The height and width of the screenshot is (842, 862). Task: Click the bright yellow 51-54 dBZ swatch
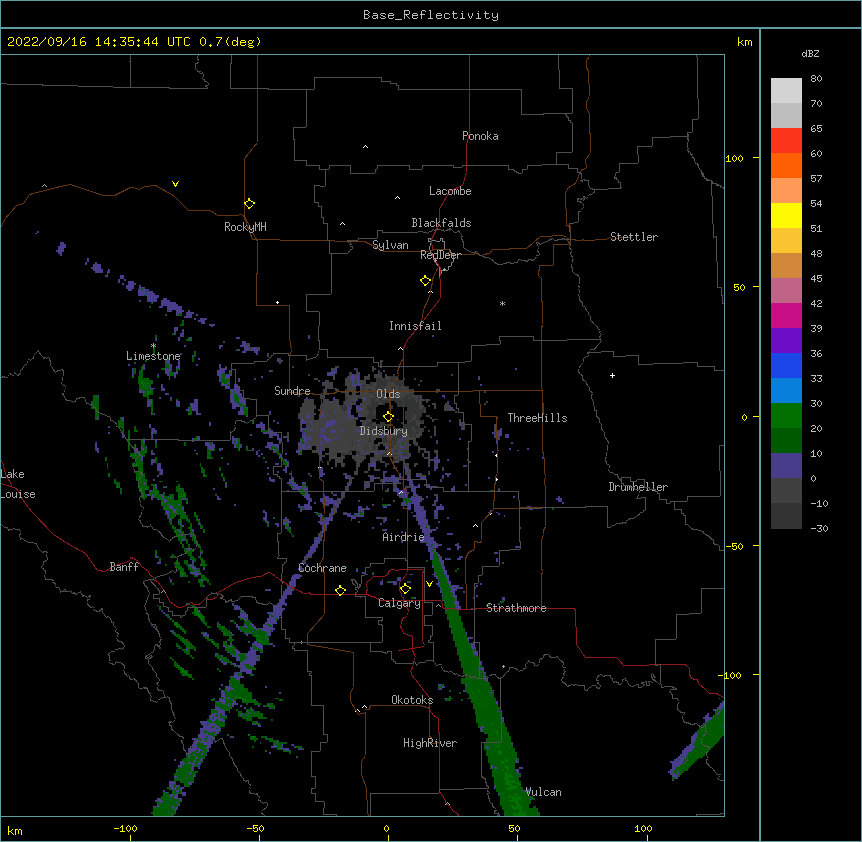coord(786,215)
